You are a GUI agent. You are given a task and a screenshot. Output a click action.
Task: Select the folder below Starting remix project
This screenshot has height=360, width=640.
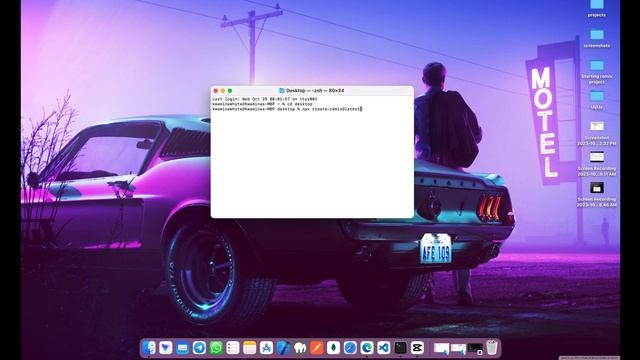tap(596, 100)
